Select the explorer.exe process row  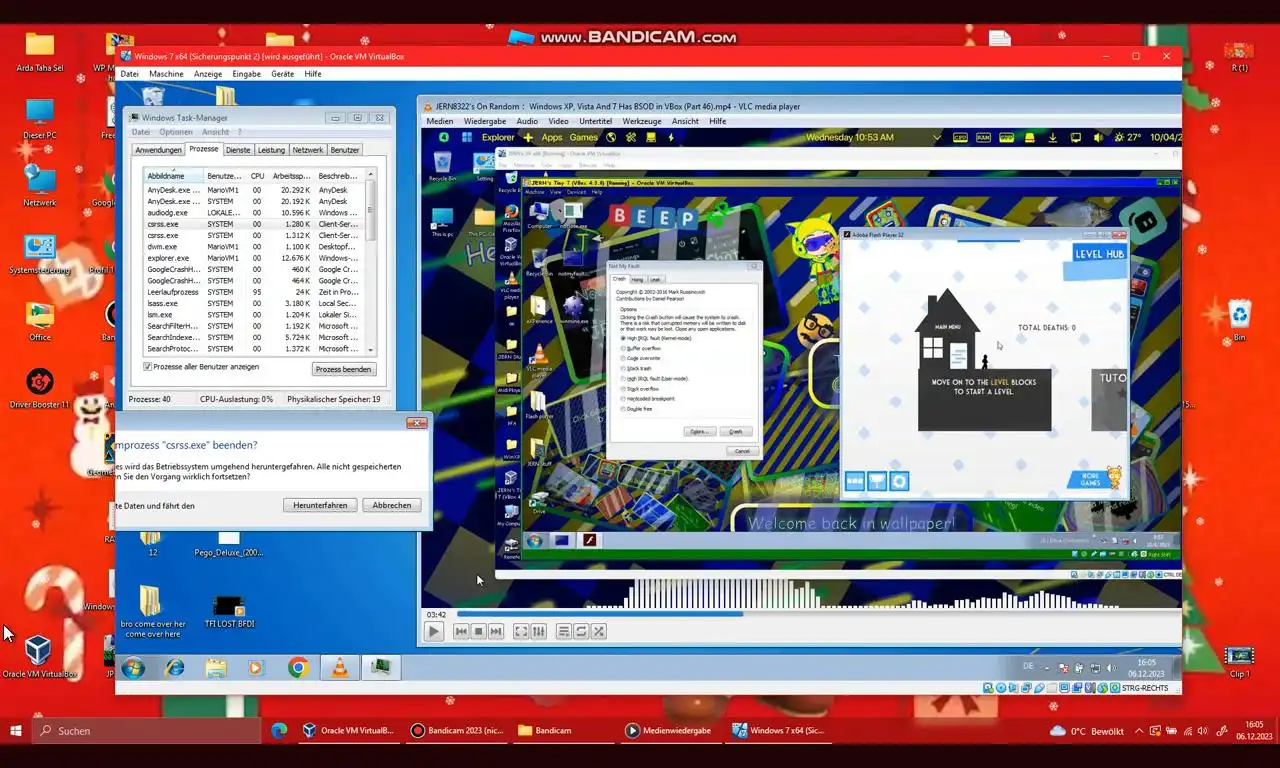coord(254,258)
